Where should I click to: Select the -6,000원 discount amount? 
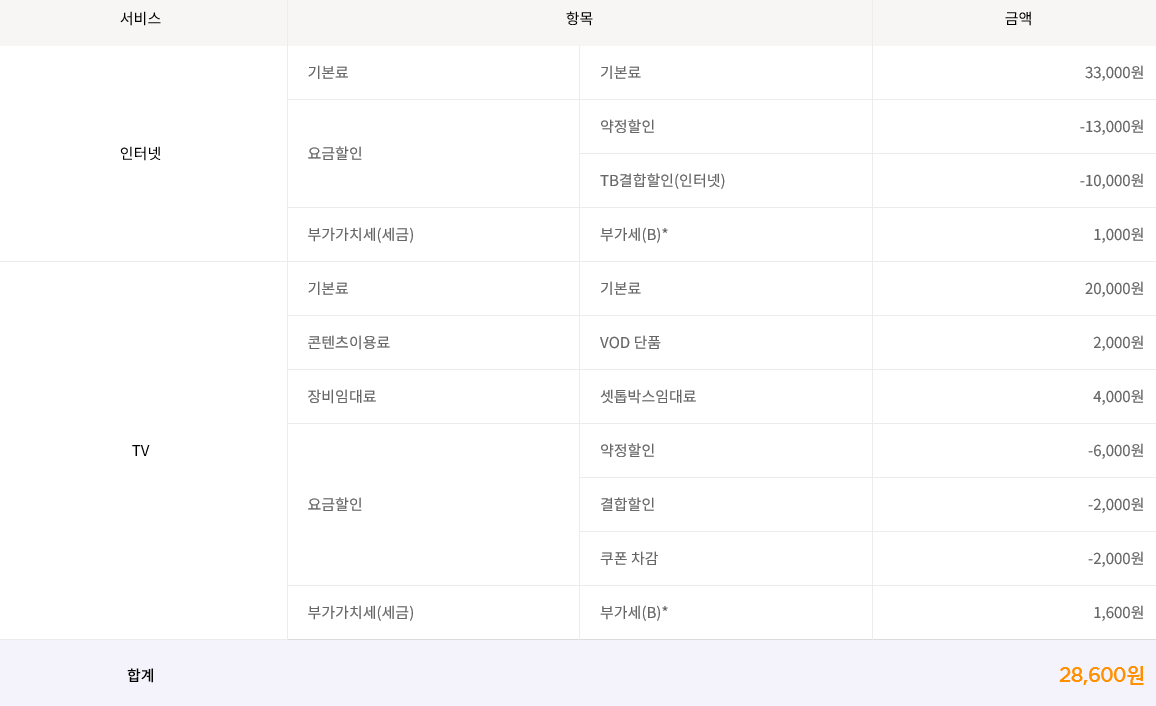(1115, 450)
